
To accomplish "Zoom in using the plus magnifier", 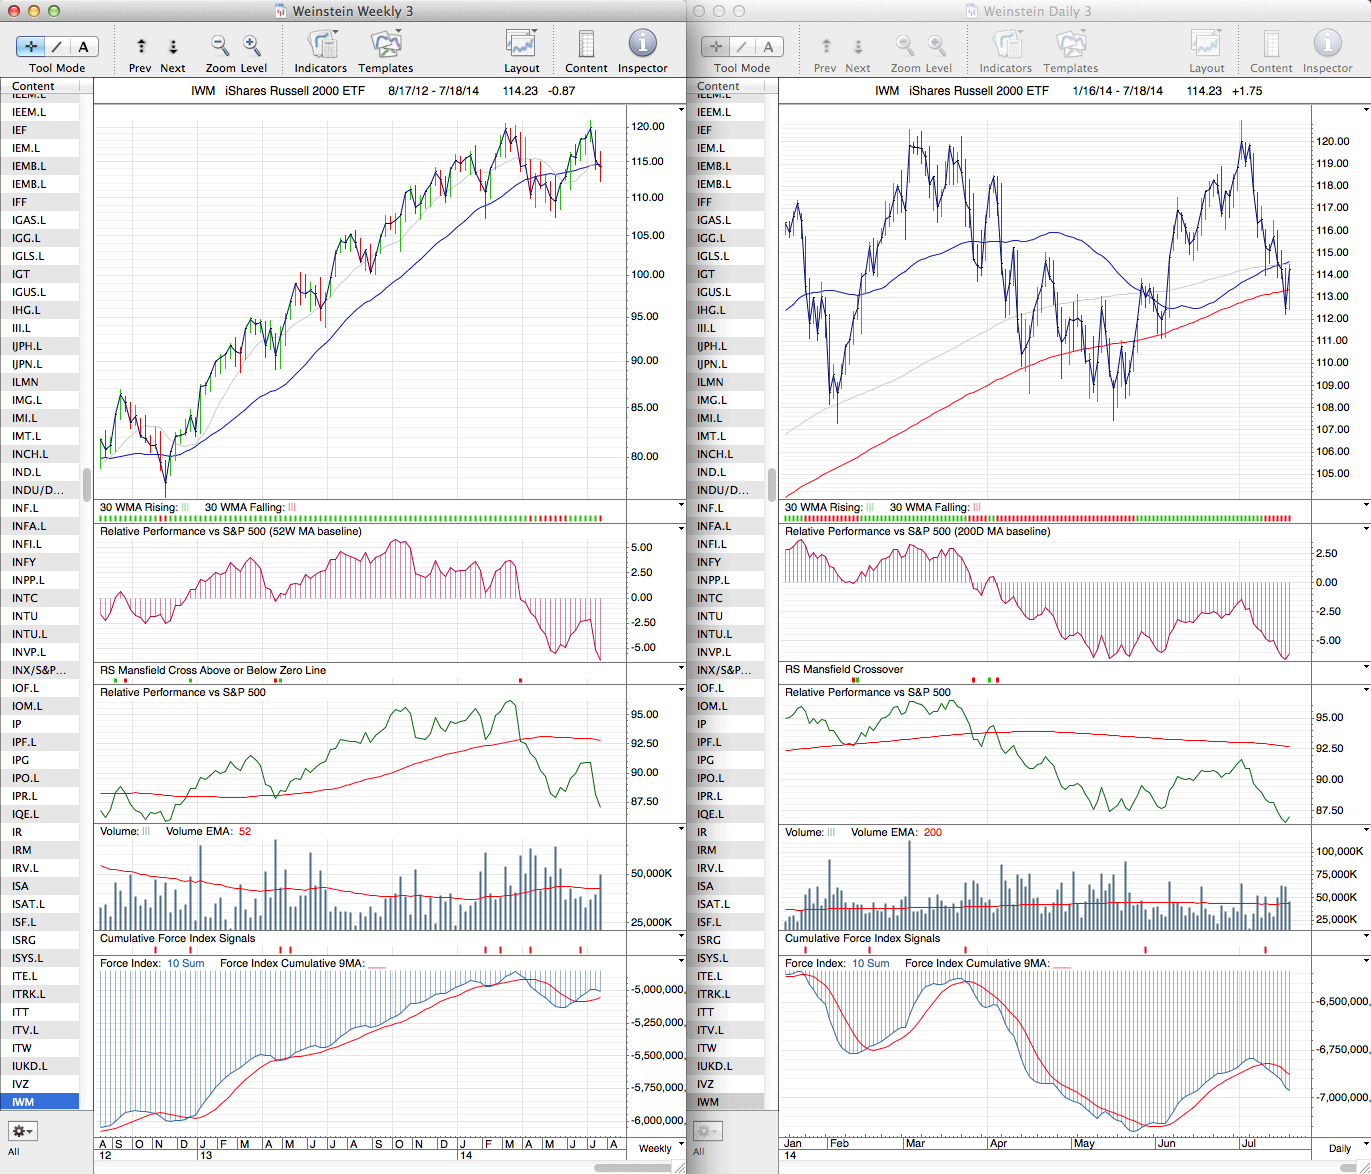I will pyautogui.click(x=252, y=46).
